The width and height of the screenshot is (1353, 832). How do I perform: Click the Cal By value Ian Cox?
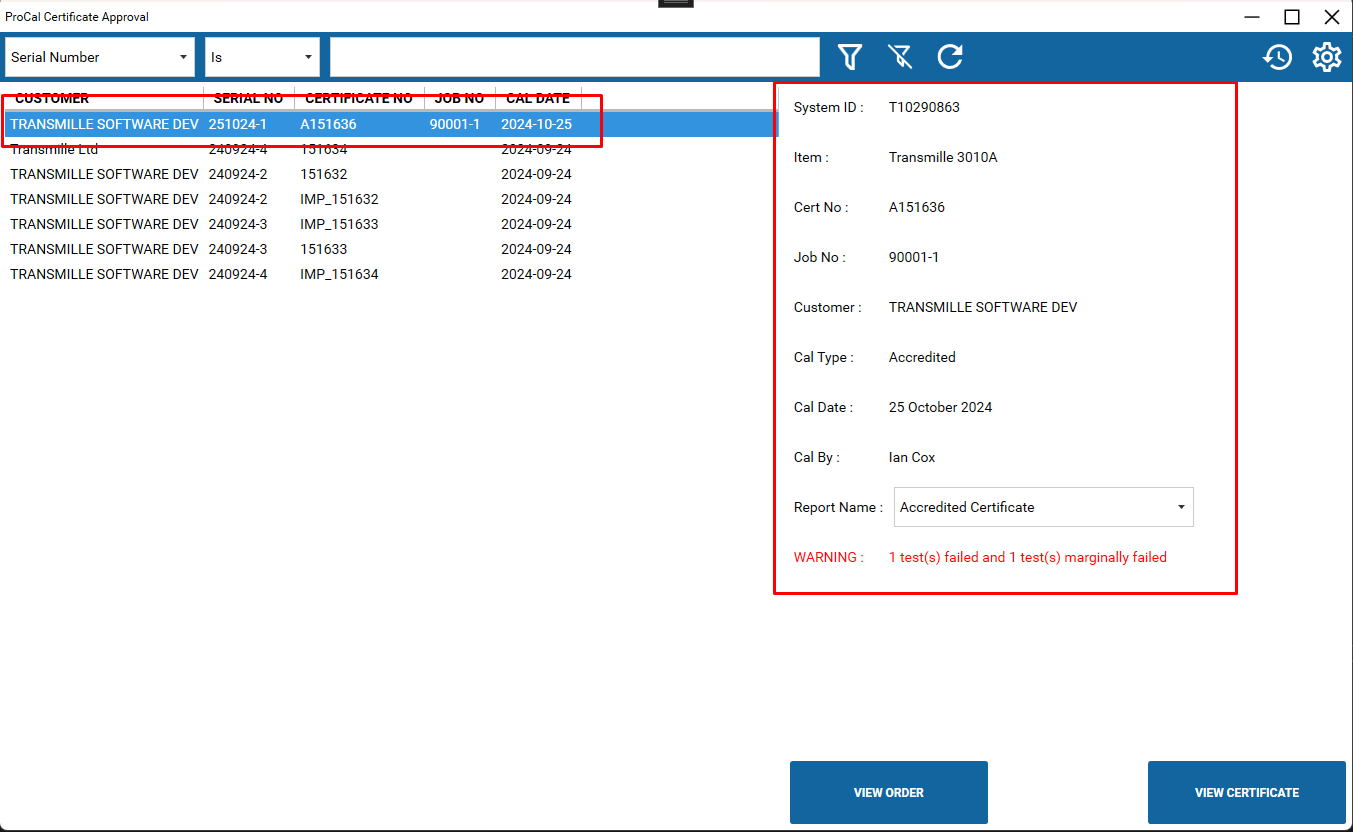[x=912, y=457]
